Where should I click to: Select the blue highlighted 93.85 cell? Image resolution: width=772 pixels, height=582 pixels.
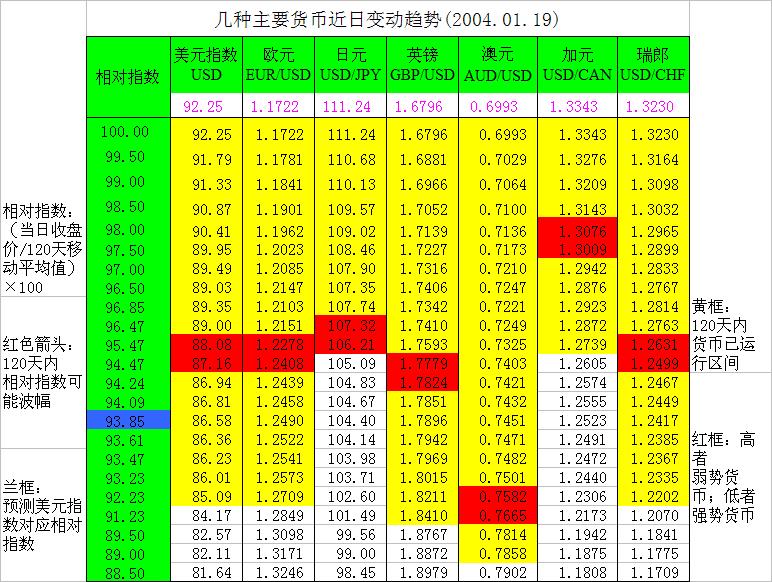[x=129, y=420]
